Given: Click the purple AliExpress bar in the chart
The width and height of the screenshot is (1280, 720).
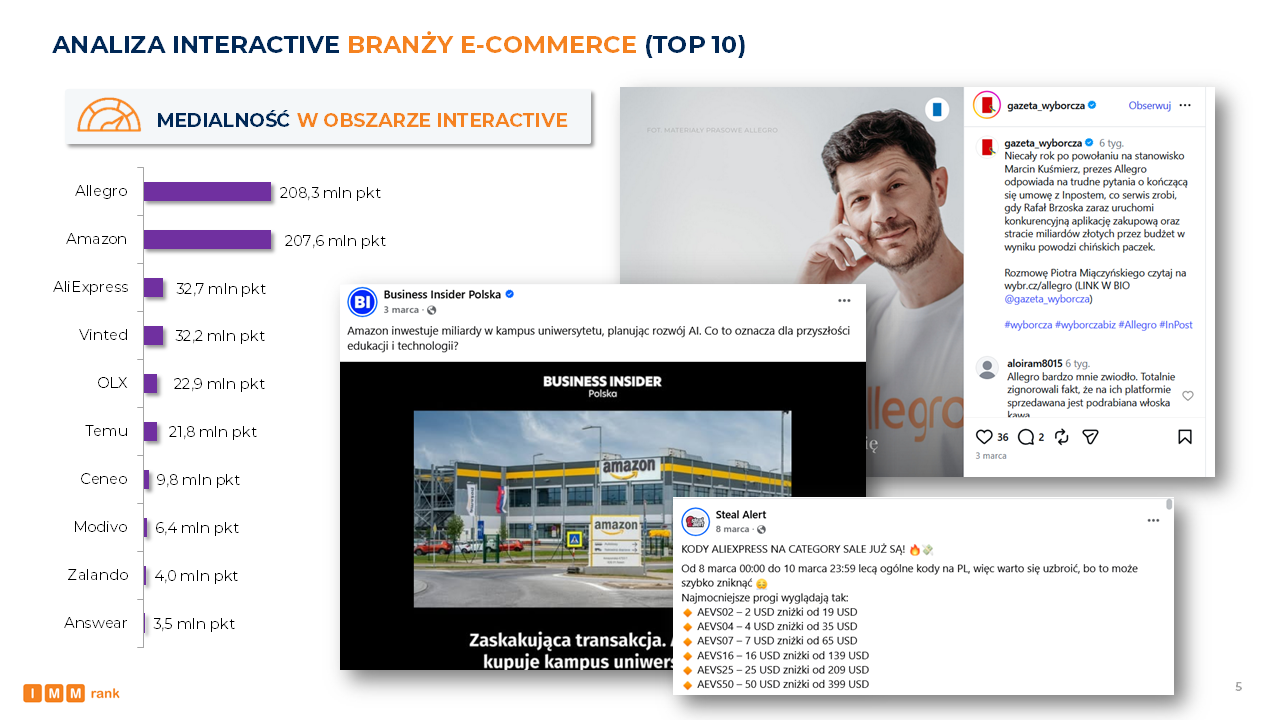Looking at the screenshot, I should [x=154, y=287].
